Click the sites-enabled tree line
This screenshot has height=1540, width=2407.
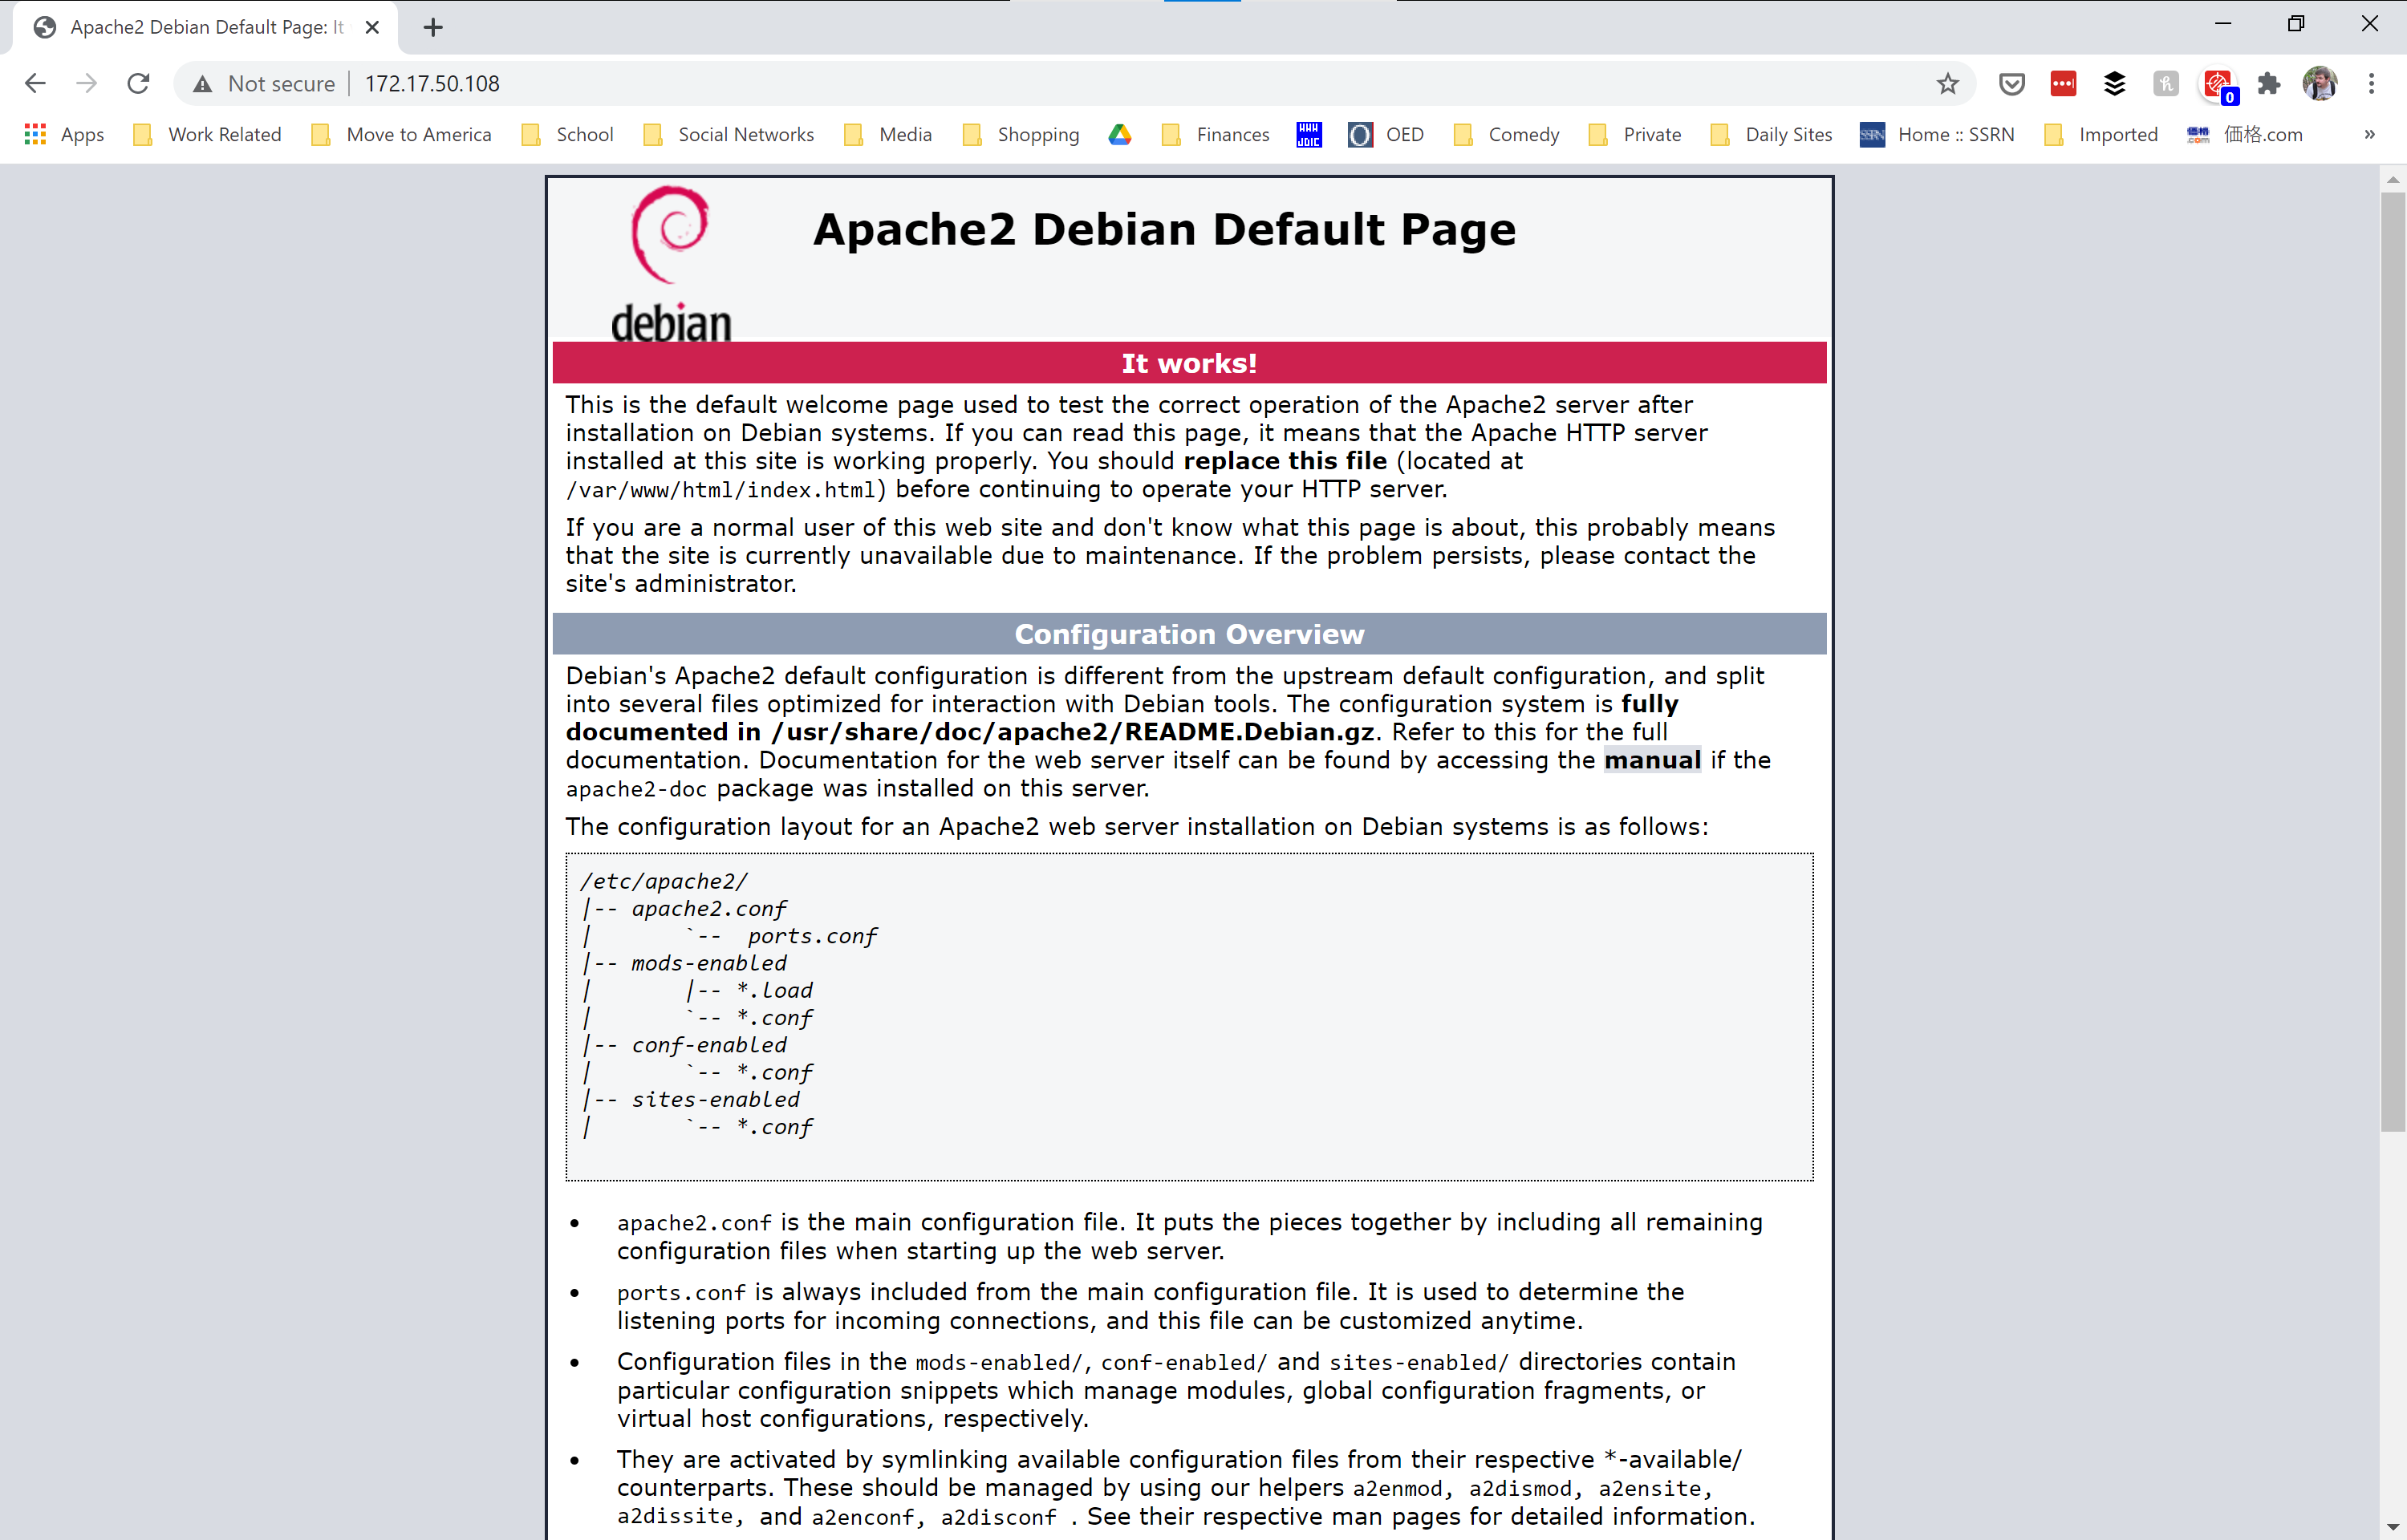tap(715, 1099)
